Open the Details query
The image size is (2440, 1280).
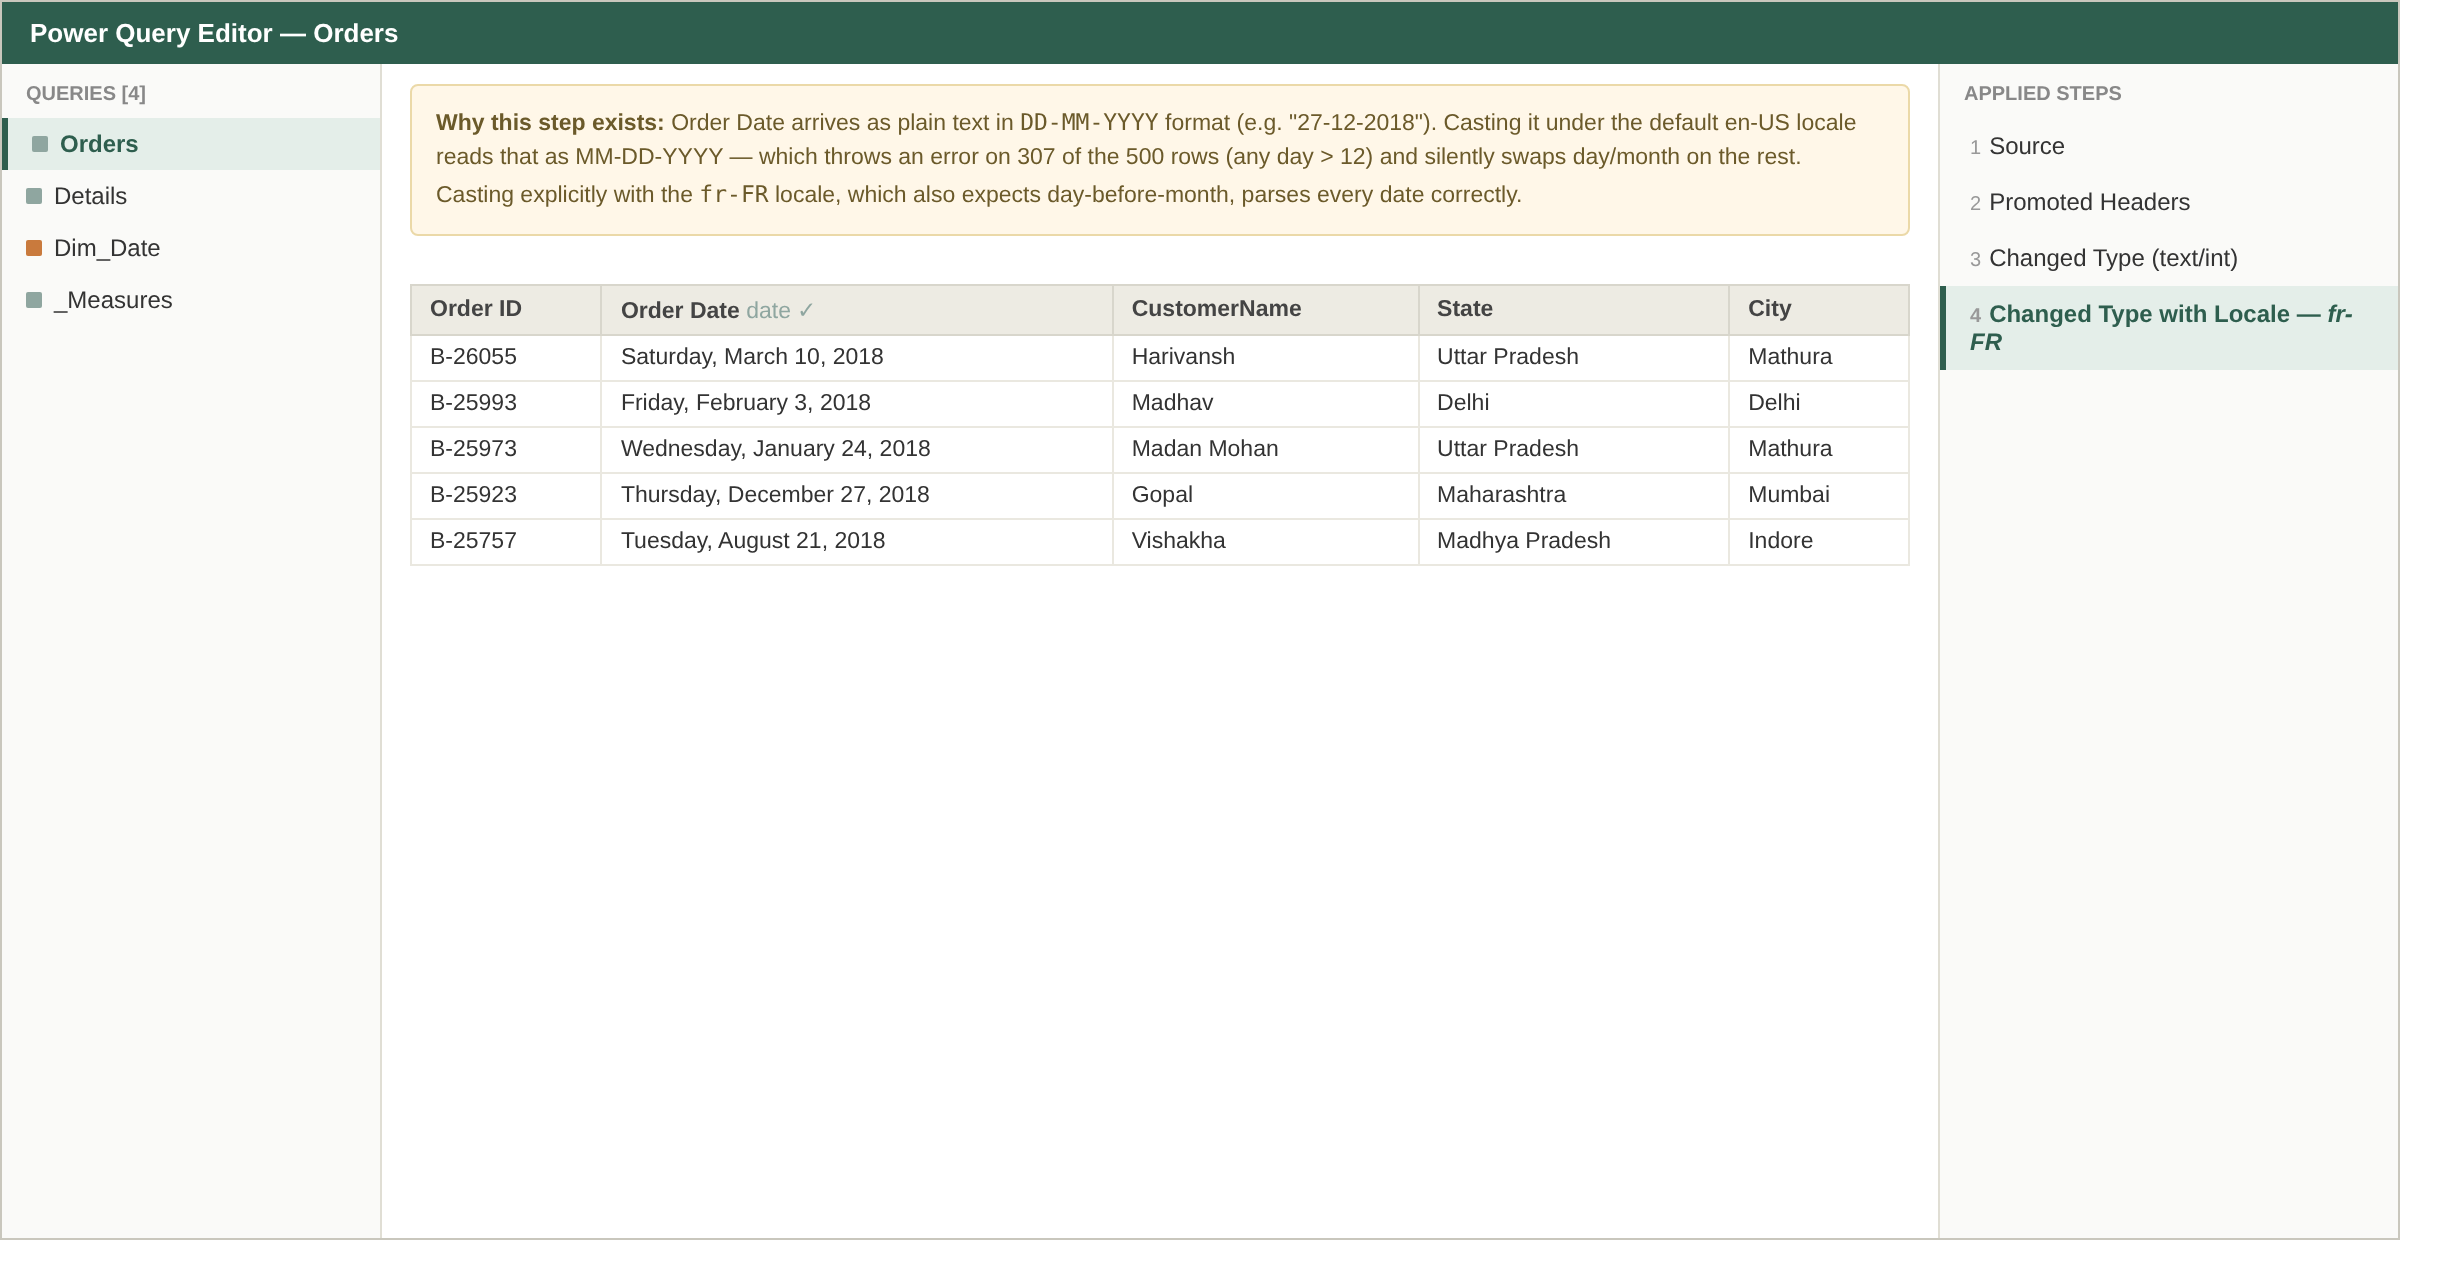192,196
